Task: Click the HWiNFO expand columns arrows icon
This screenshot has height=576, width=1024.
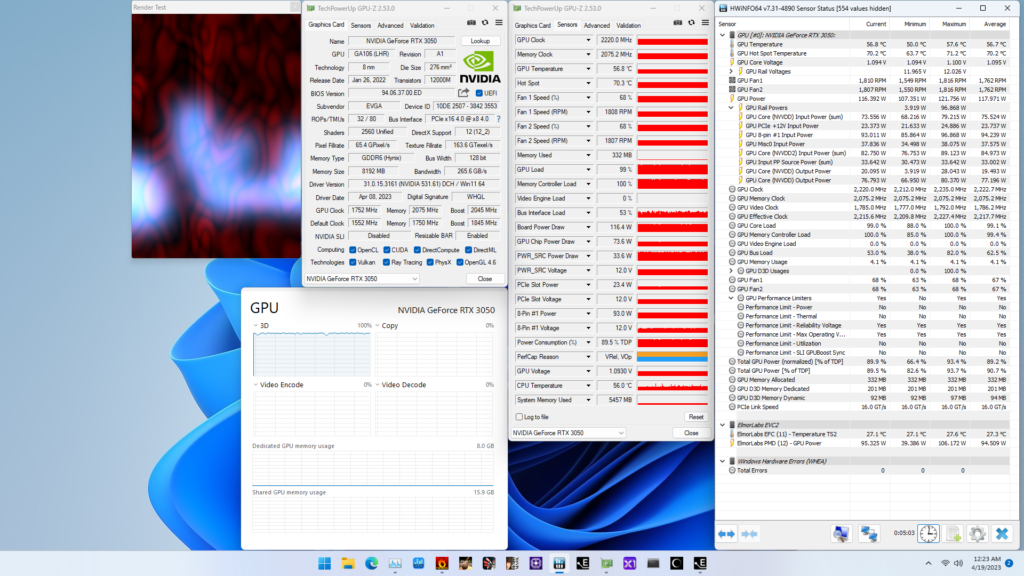Action: click(x=726, y=534)
